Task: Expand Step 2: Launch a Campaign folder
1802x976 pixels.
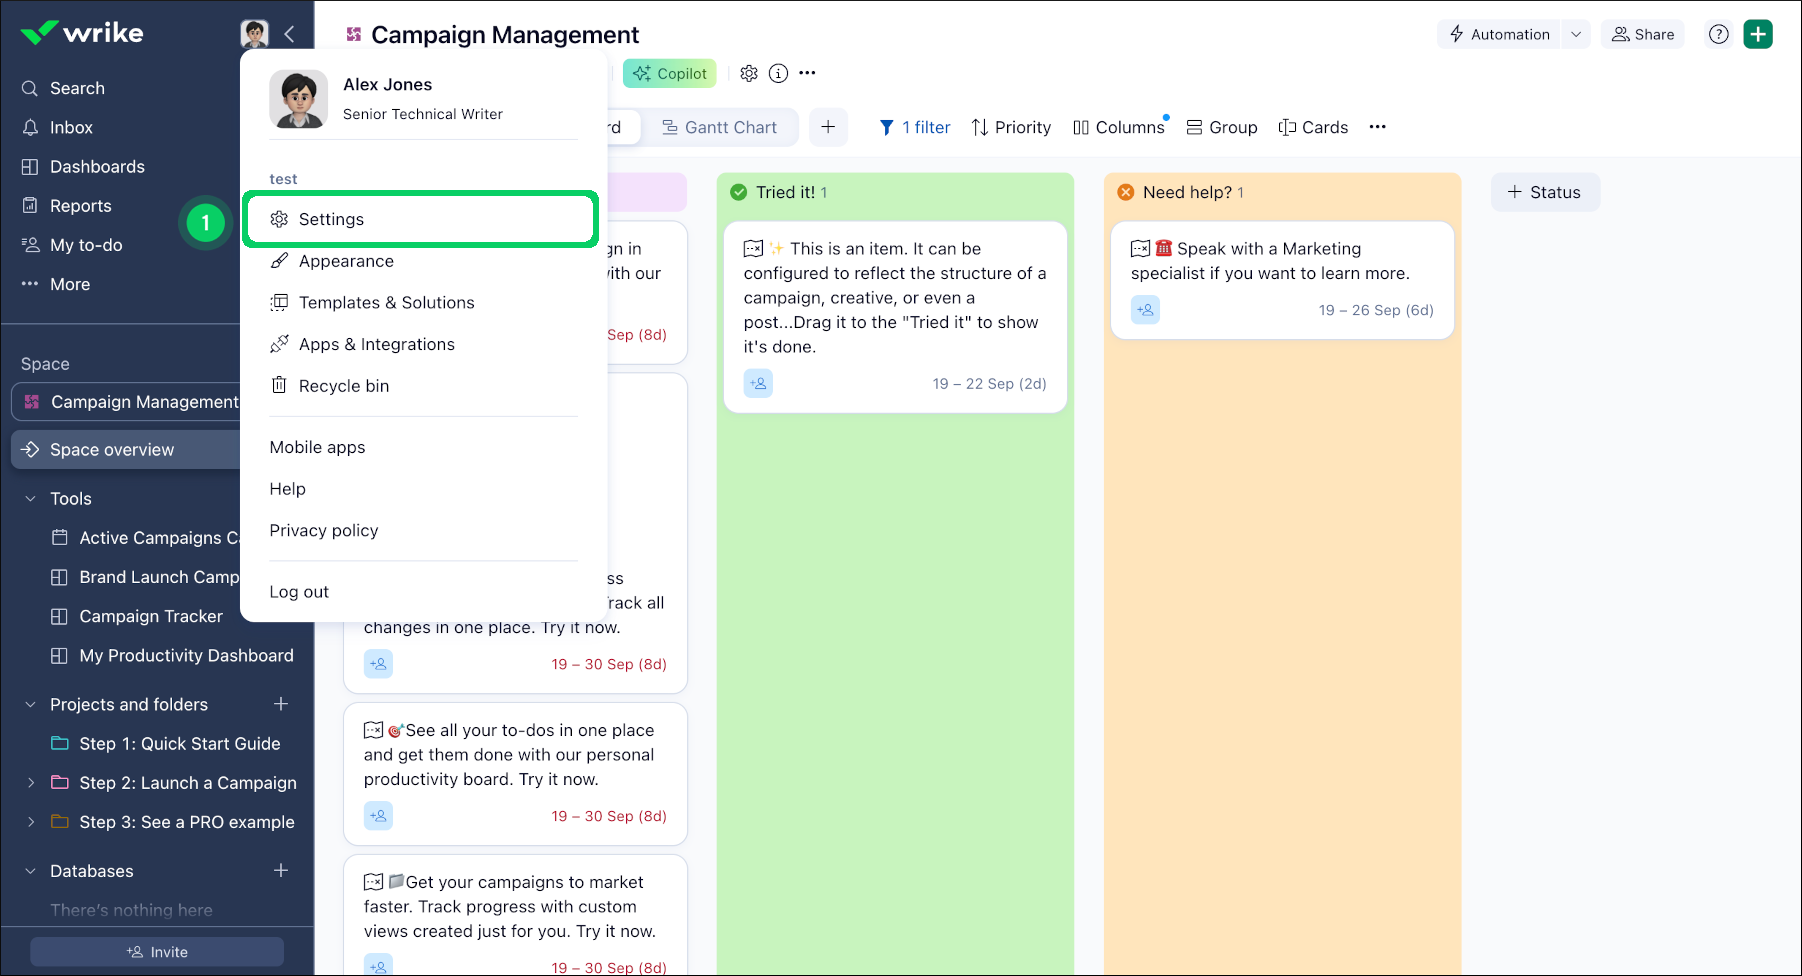Action: [30, 783]
